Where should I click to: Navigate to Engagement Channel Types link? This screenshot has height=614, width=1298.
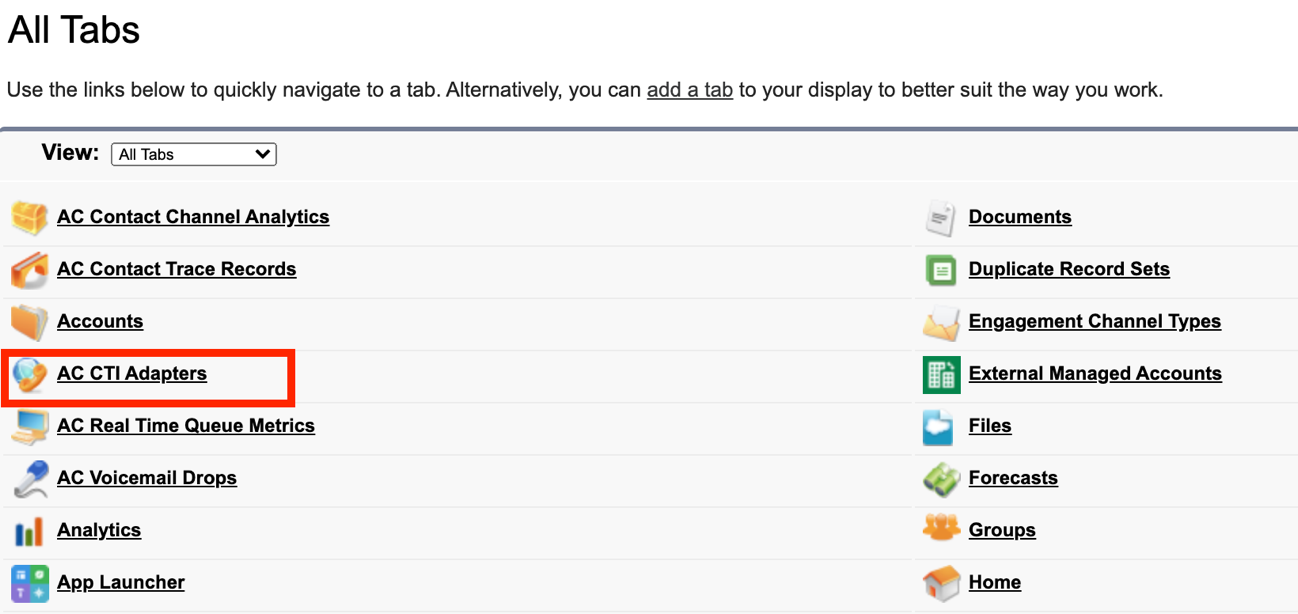tap(1095, 322)
